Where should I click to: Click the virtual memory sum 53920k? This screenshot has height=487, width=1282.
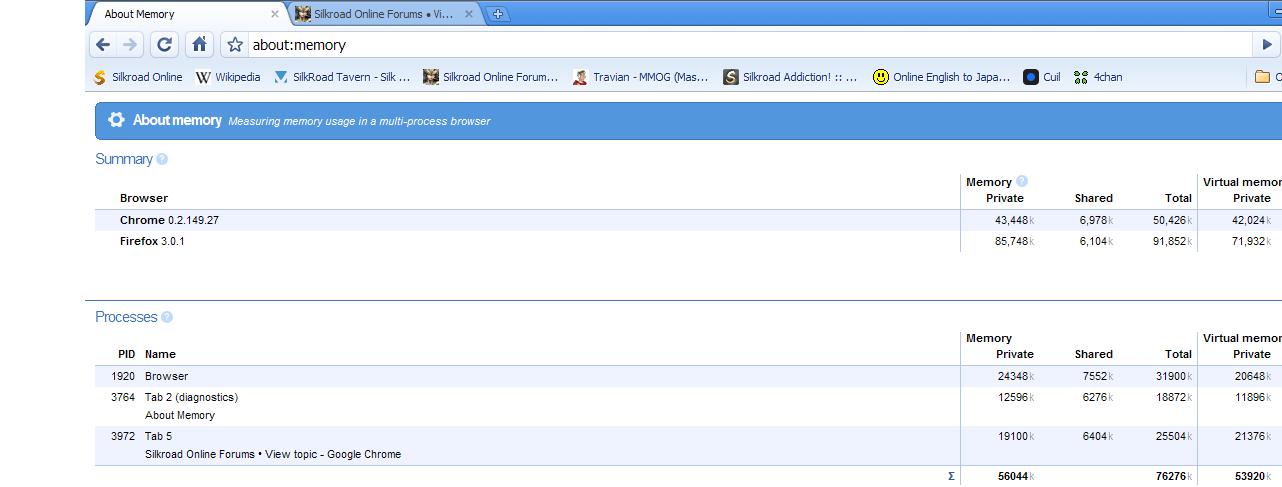[1254, 477]
